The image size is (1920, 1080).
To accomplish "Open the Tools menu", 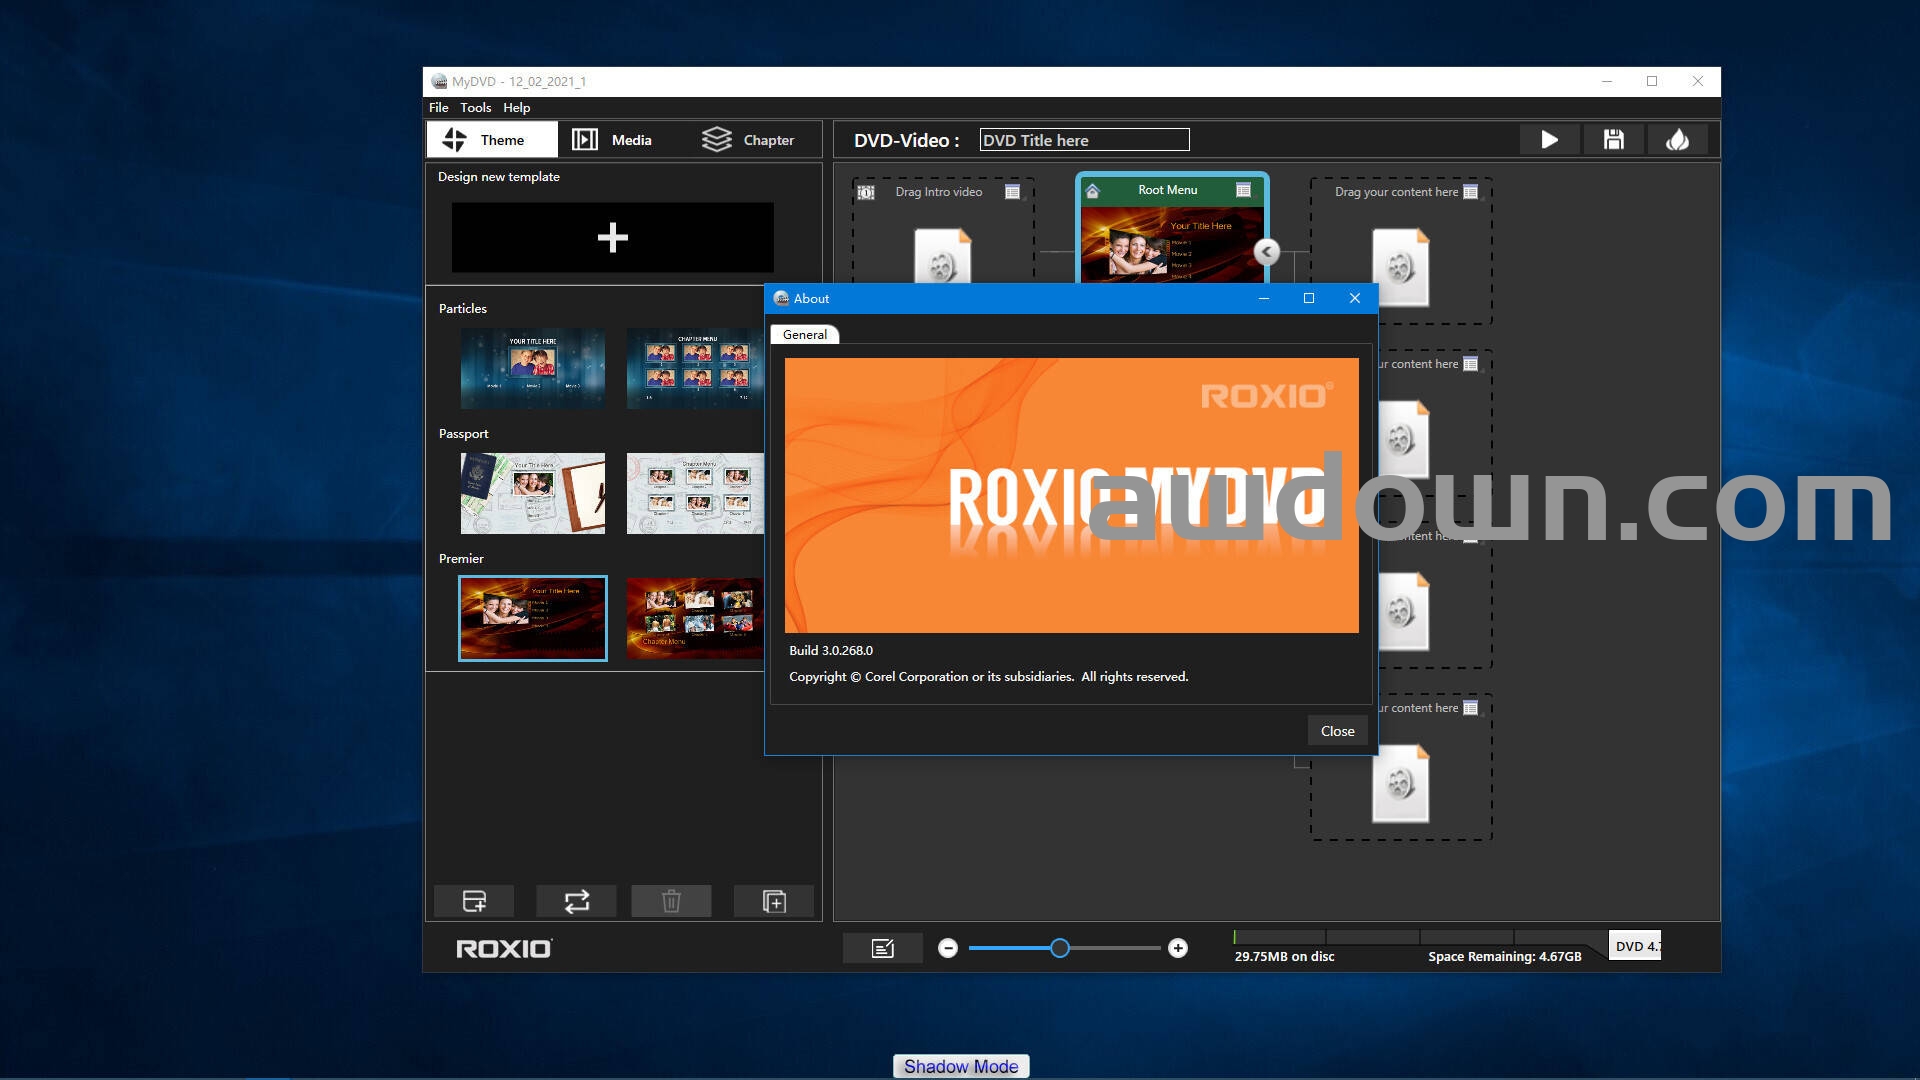I will coord(475,108).
